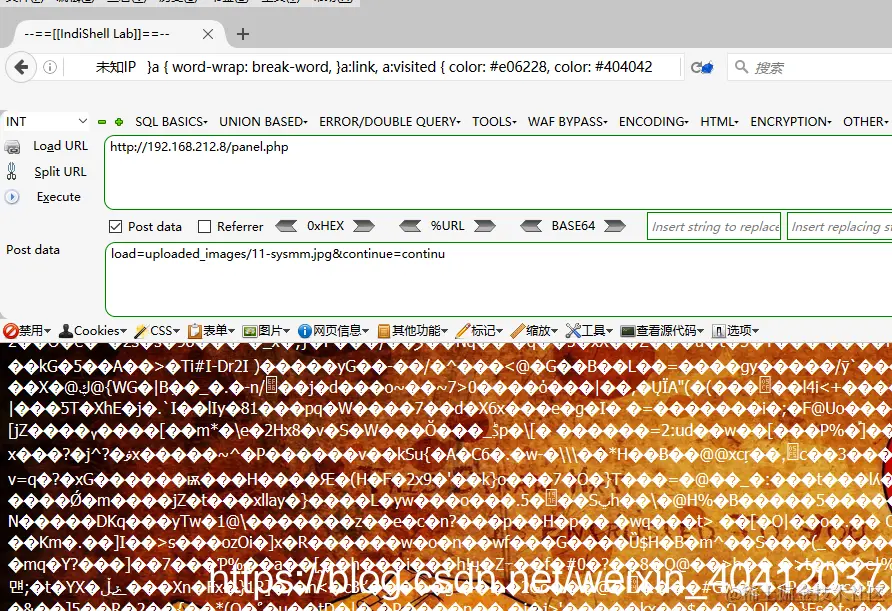The height and width of the screenshot is (611, 892).
Task: Open the INT dropdown
Action: click(x=45, y=120)
